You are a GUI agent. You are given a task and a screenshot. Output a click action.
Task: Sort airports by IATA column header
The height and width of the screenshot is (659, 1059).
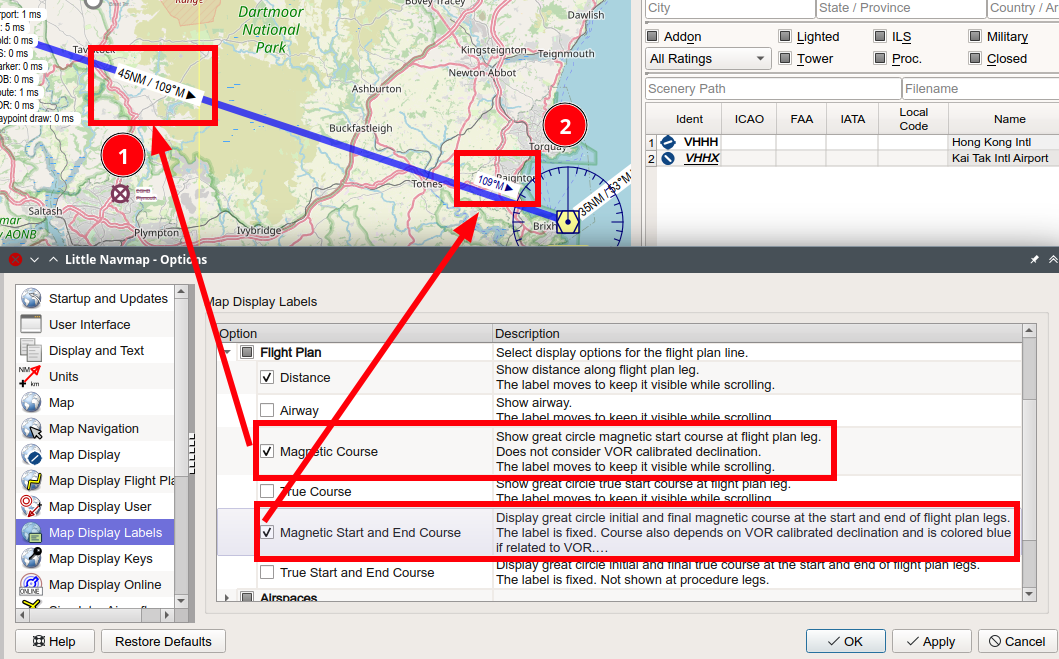[852, 119]
